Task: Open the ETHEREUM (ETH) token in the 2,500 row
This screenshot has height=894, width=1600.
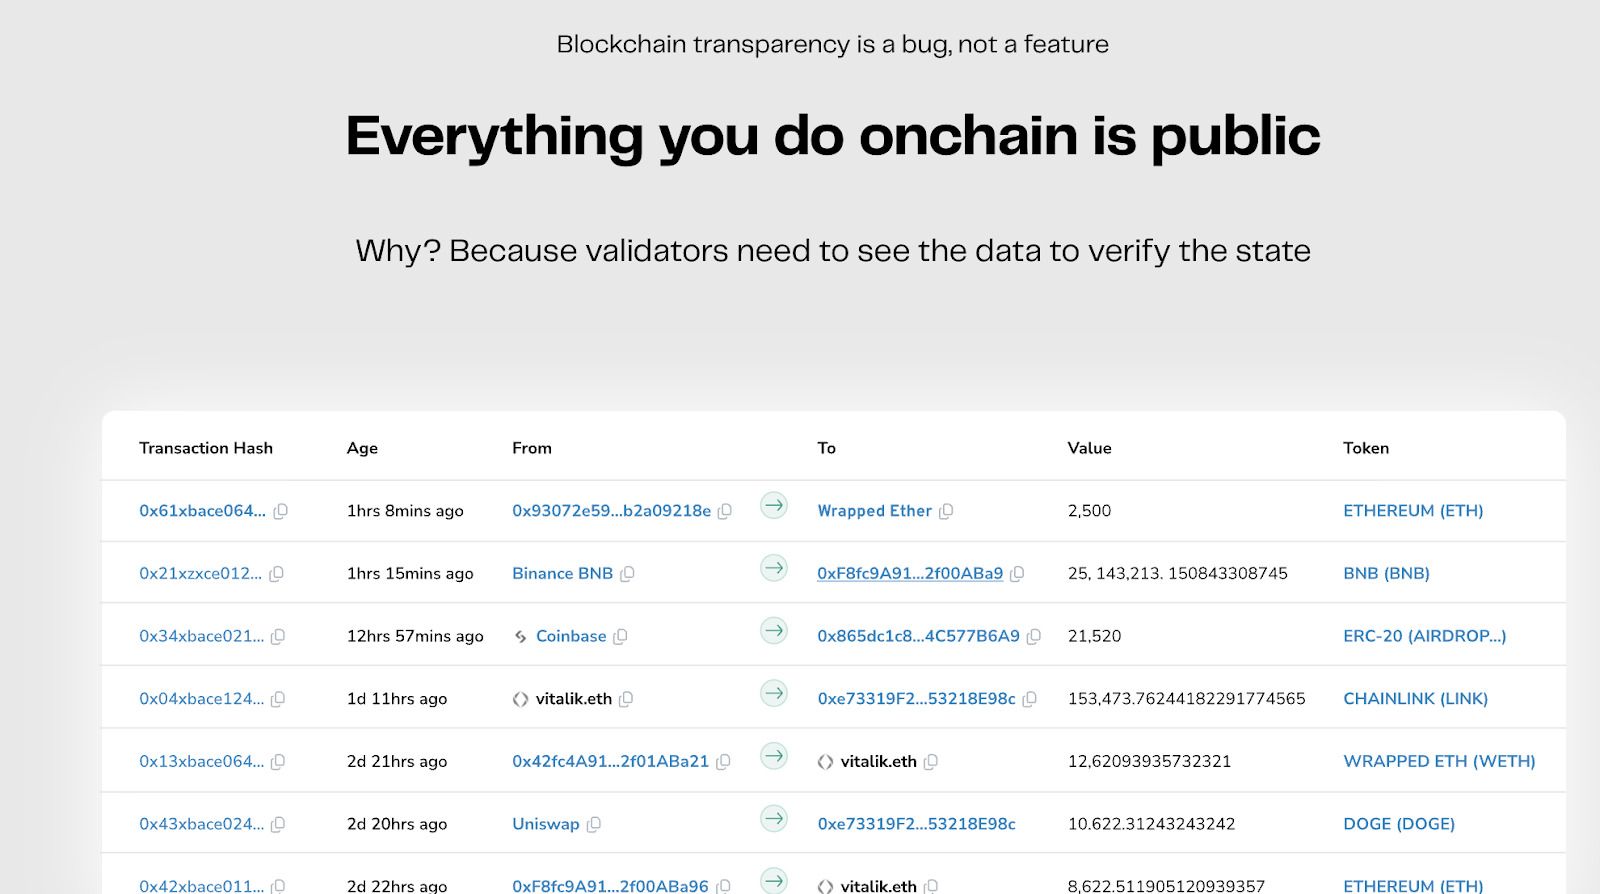Action: (x=1413, y=511)
